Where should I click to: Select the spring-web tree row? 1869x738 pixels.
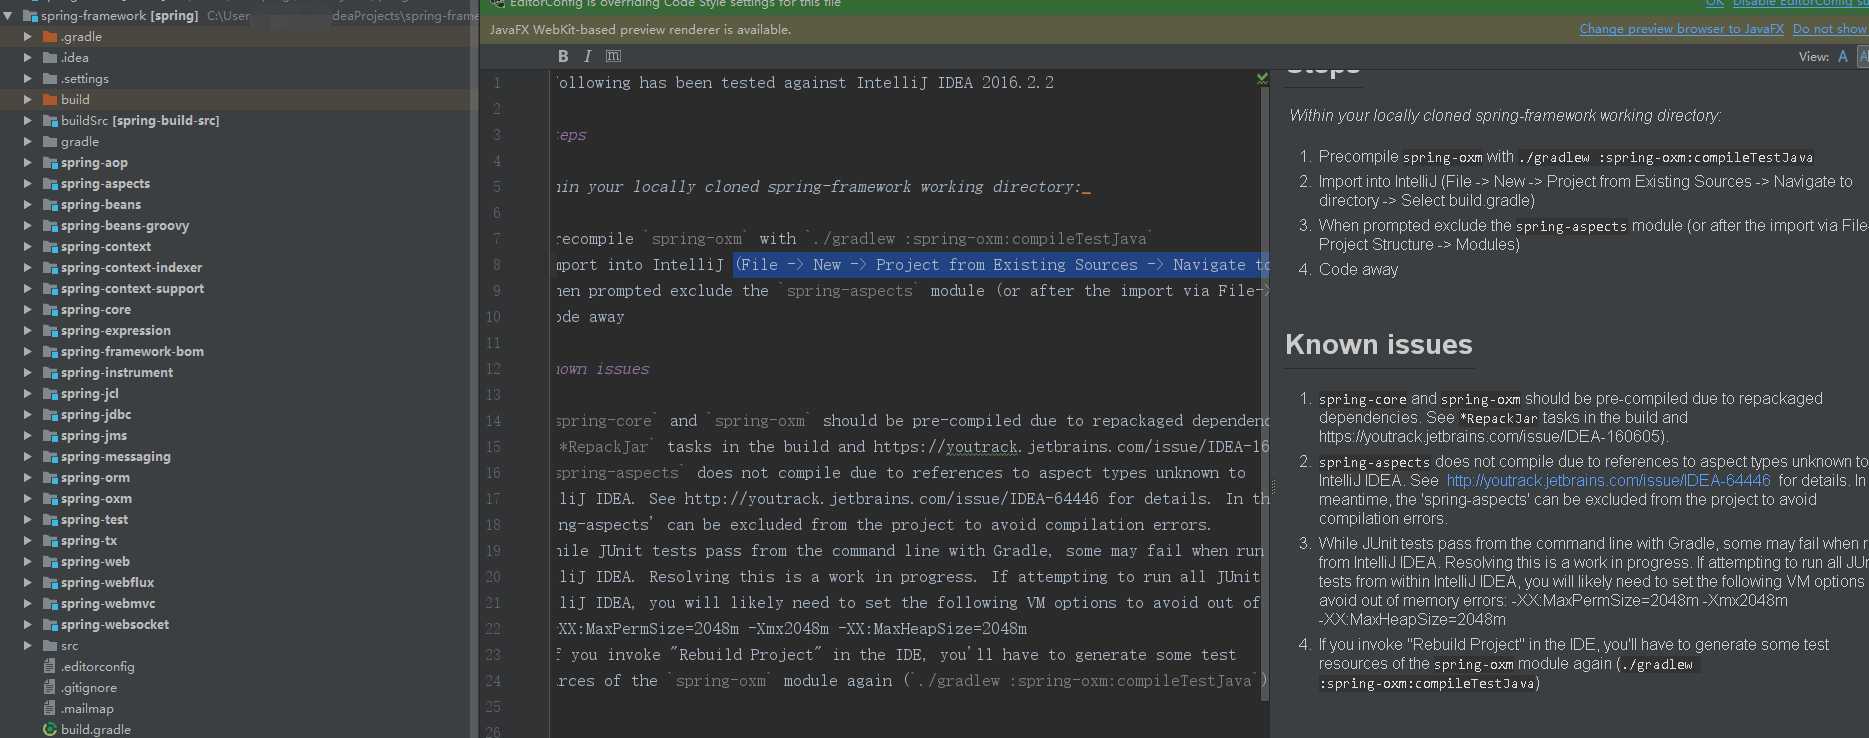pos(236,562)
